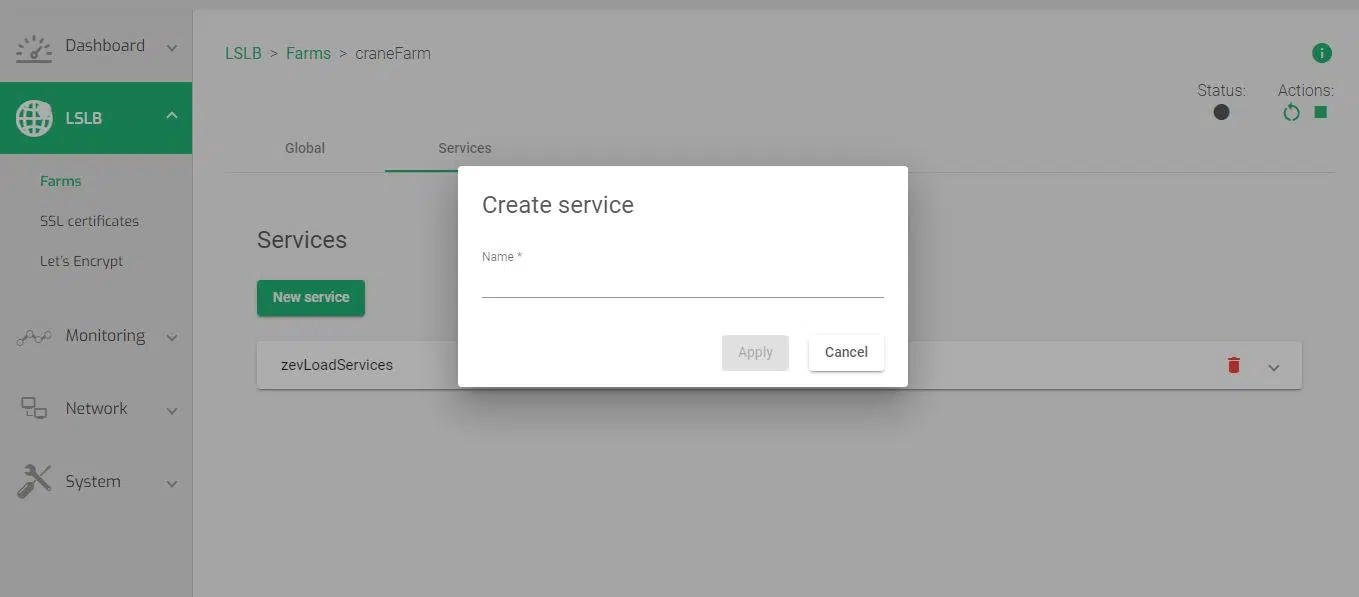This screenshot has height=597, width=1359.
Task: Go to Farms via the breadcrumb link
Action: [308, 53]
